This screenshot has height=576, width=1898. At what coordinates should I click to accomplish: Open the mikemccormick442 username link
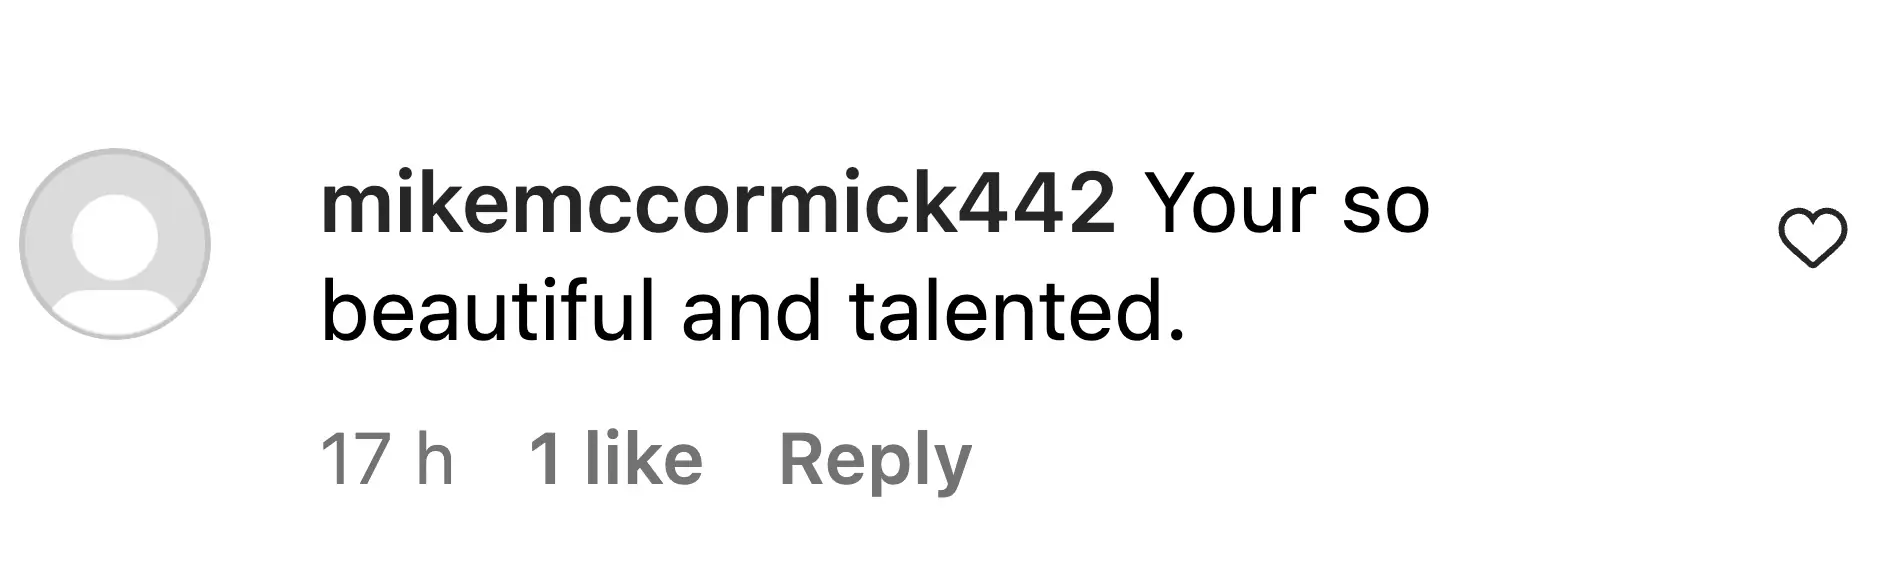717,204
